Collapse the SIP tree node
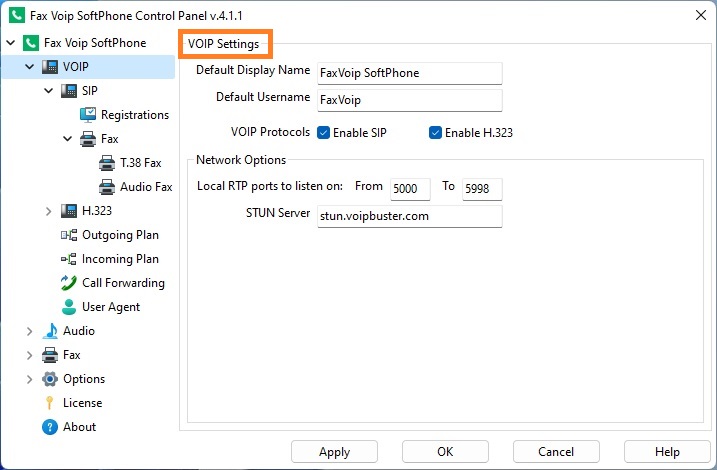The image size is (717, 470). tap(48, 91)
